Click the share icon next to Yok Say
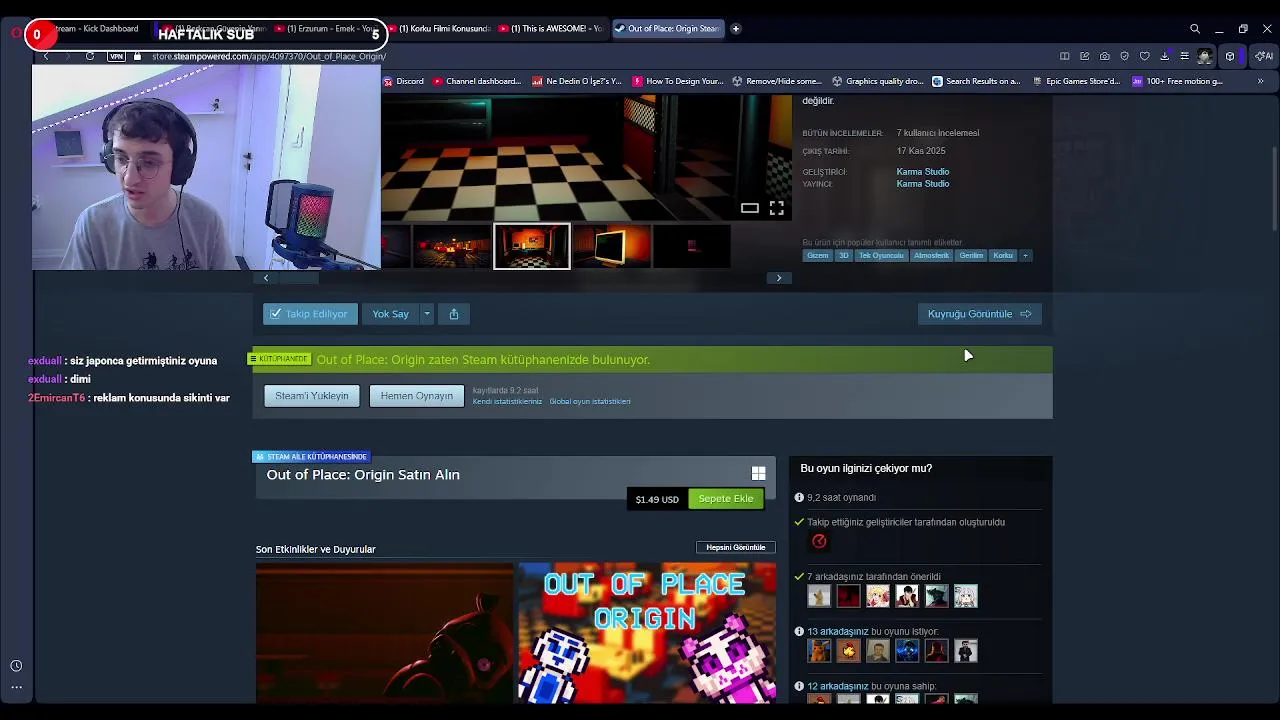The width and height of the screenshot is (1280, 720). (454, 314)
